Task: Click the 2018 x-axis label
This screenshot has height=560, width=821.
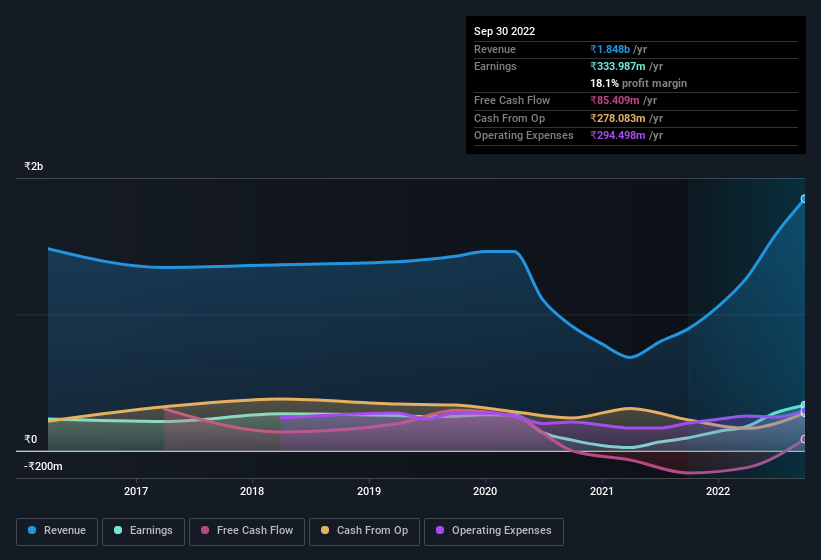Action: (x=252, y=491)
